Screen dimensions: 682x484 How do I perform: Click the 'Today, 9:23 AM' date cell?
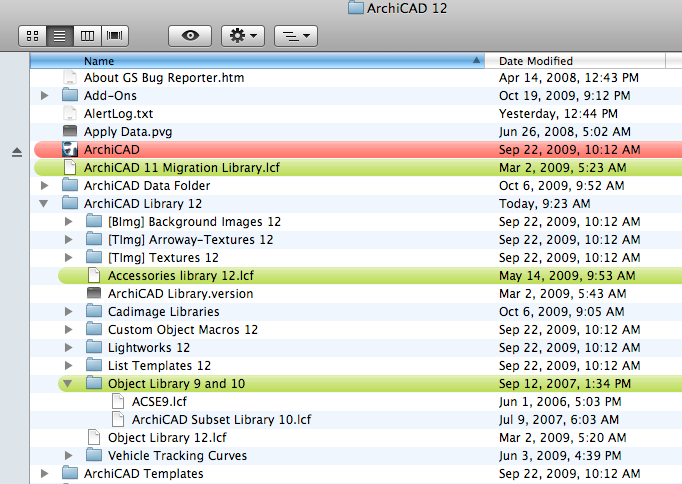(545, 204)
